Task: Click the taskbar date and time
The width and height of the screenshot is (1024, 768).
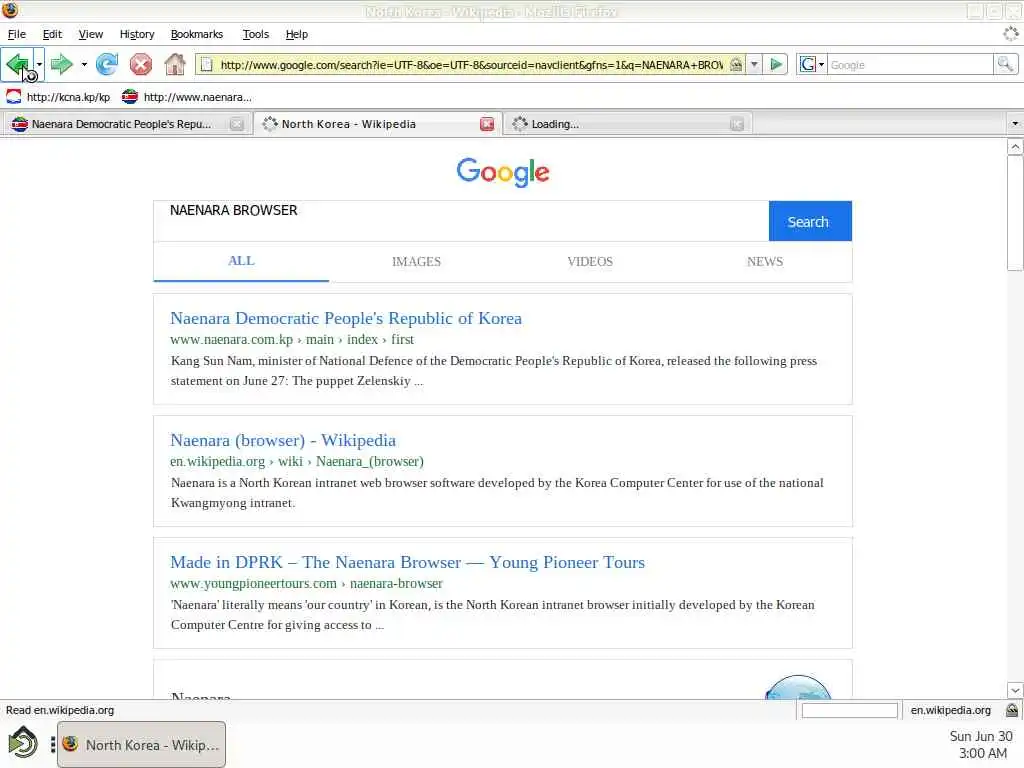Action: click(x=980, y=744)
